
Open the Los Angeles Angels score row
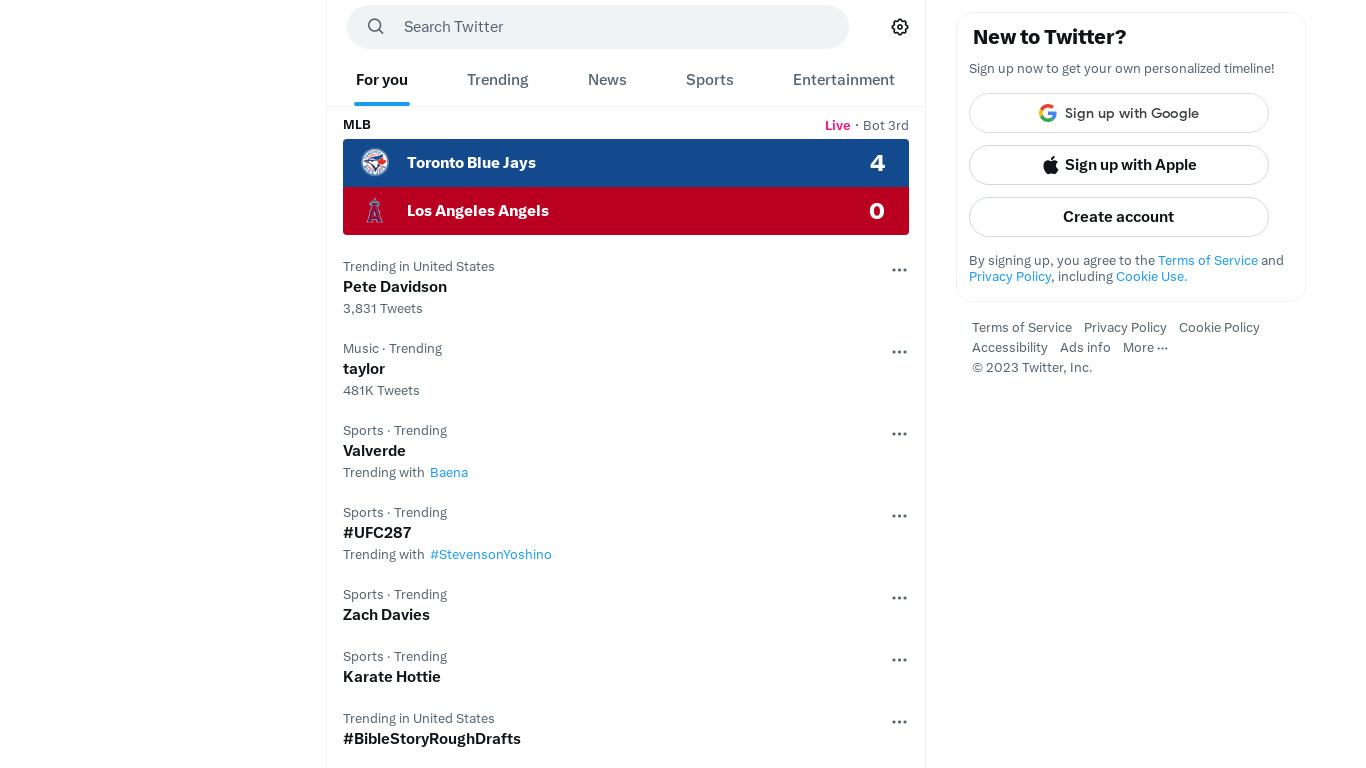(626, 211)
